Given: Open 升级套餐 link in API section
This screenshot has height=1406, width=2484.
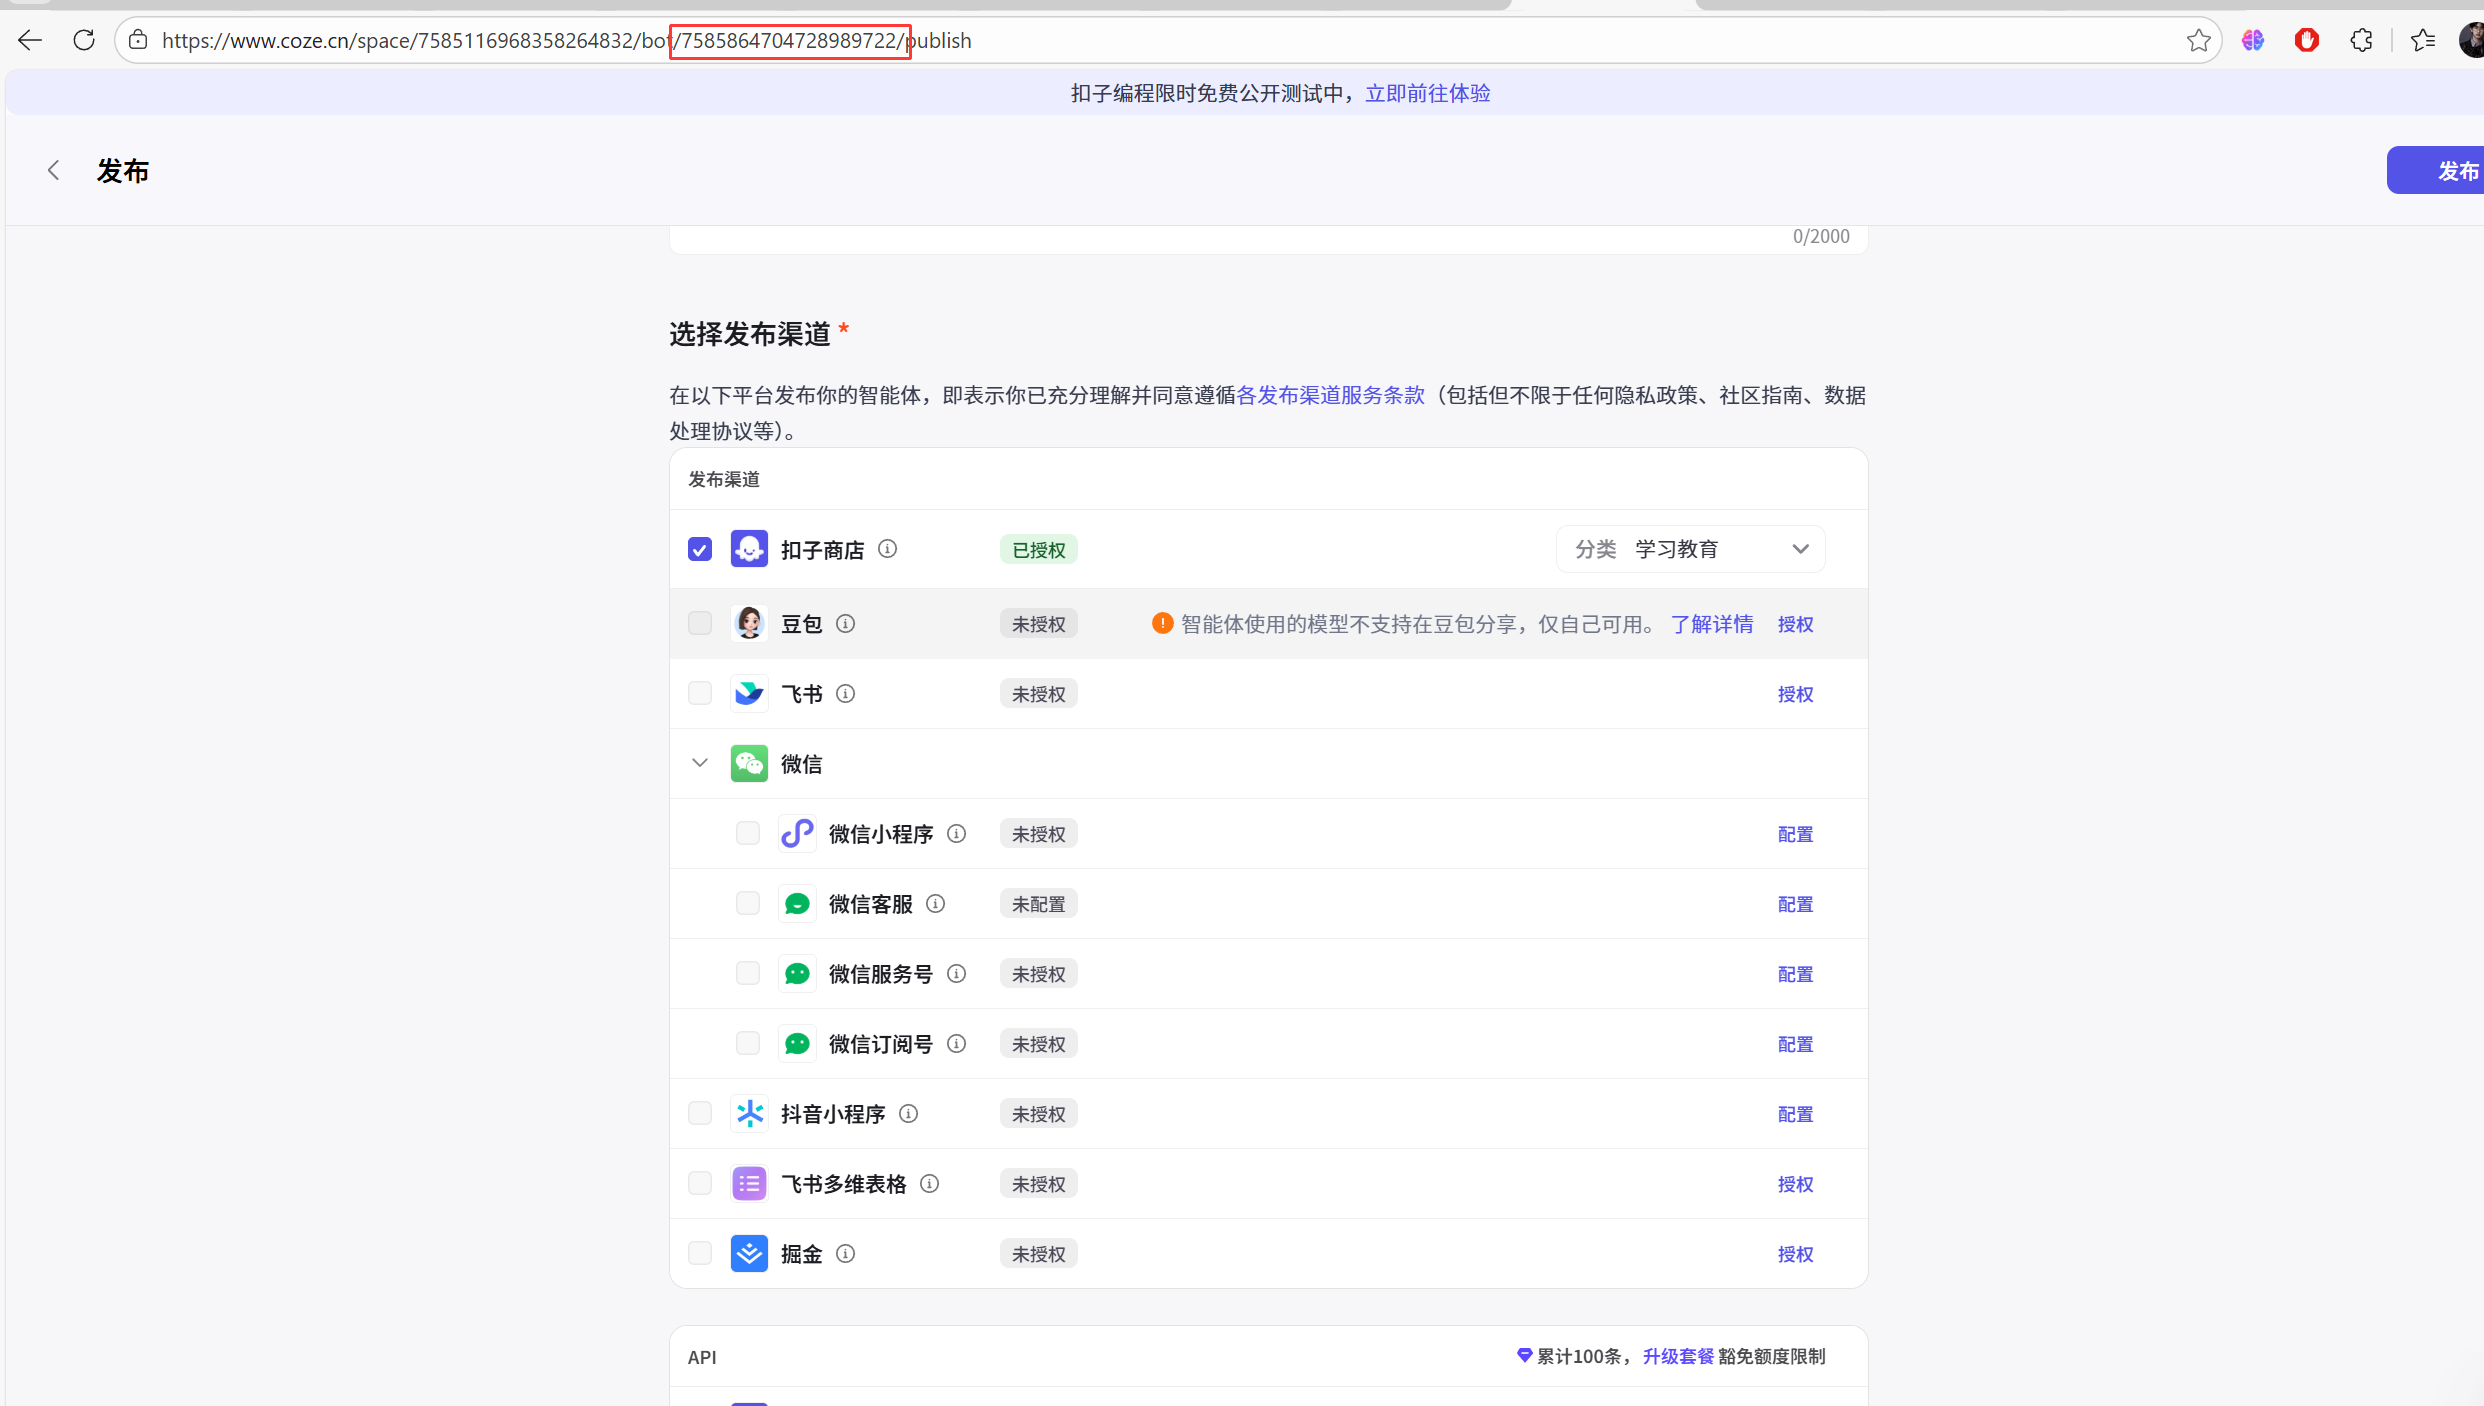Looking at the screenshot, I should coord(1678,1356).
